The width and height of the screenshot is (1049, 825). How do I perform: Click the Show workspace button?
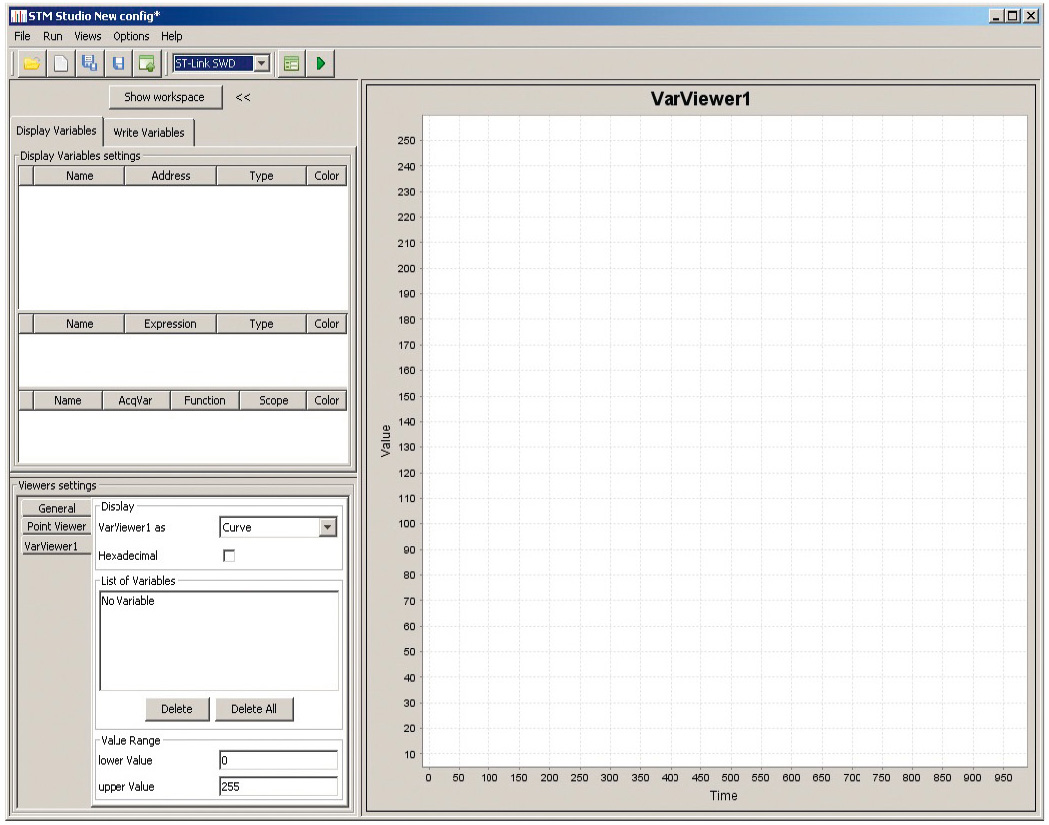[165, 97]
